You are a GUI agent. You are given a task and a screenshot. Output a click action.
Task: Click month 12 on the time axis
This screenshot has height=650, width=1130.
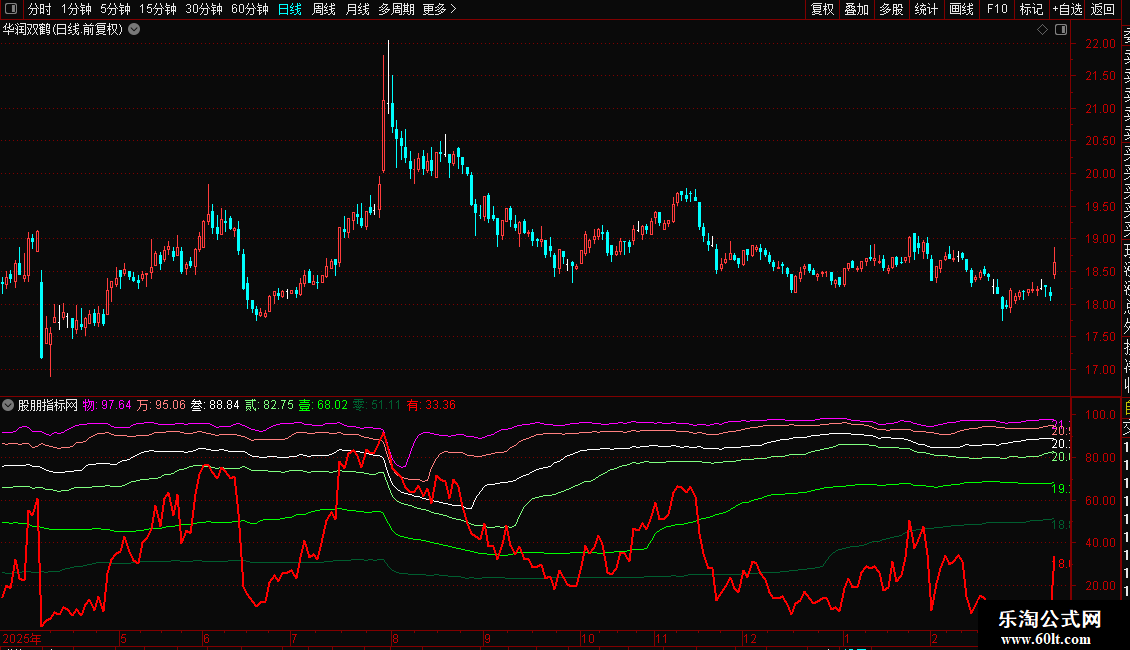tap(750, 638)
